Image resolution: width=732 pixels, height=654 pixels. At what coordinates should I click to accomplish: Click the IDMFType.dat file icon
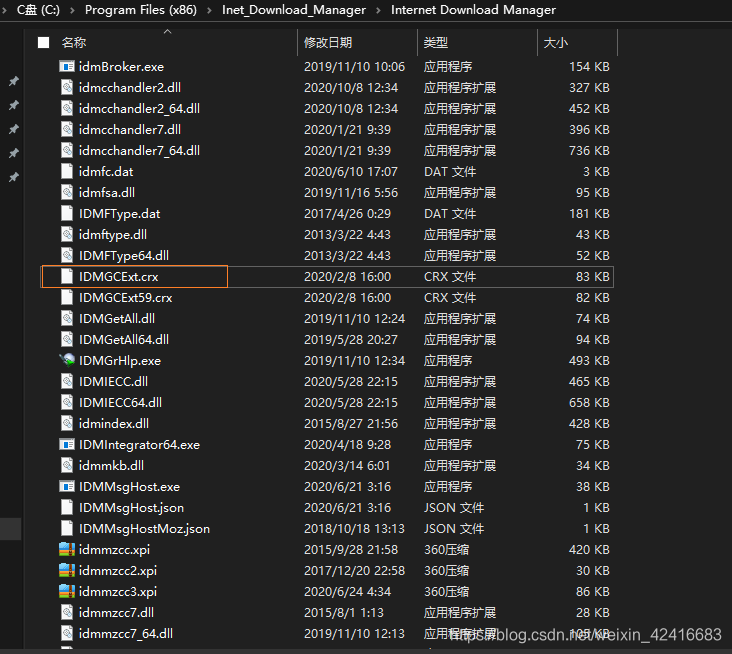67,214
